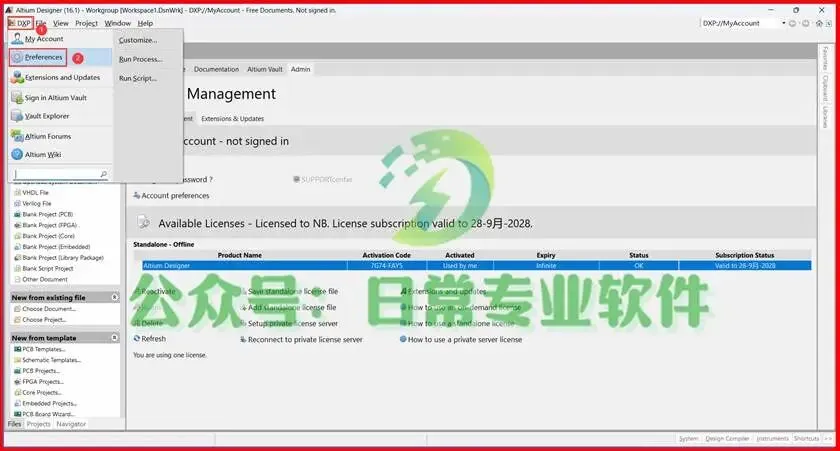Viewport: 840px width, 451px height.
Task: Click the Vault Explorer icon
Action: [17, 116]
